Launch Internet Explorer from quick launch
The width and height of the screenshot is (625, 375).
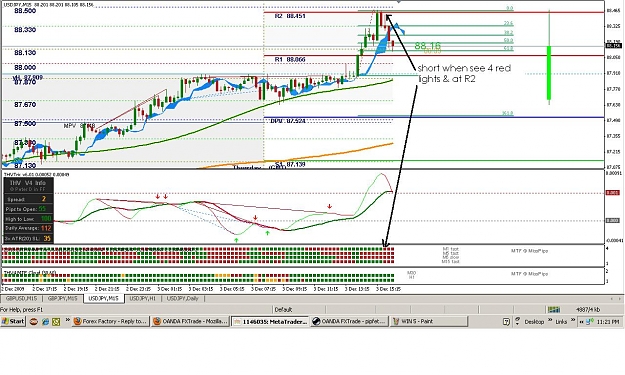click(45, 321)
